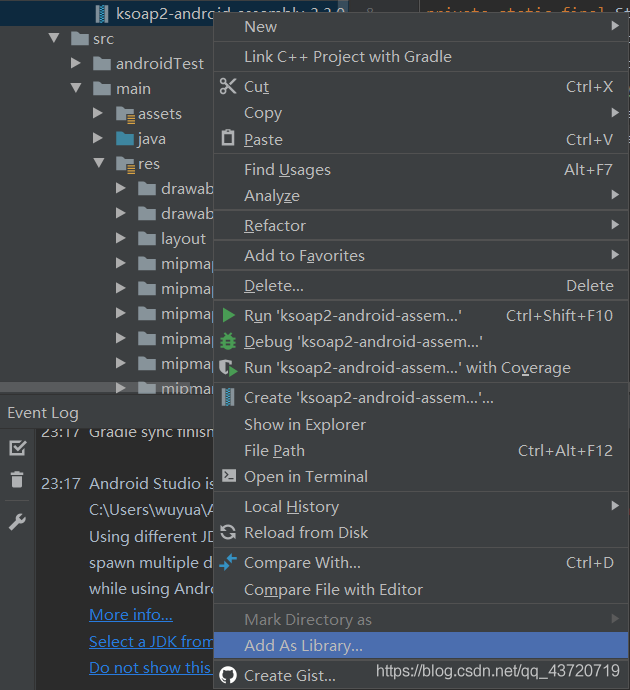
Task: Click the clipboard Paste icon
Action: pyautogui.click(x=227, y=138)
